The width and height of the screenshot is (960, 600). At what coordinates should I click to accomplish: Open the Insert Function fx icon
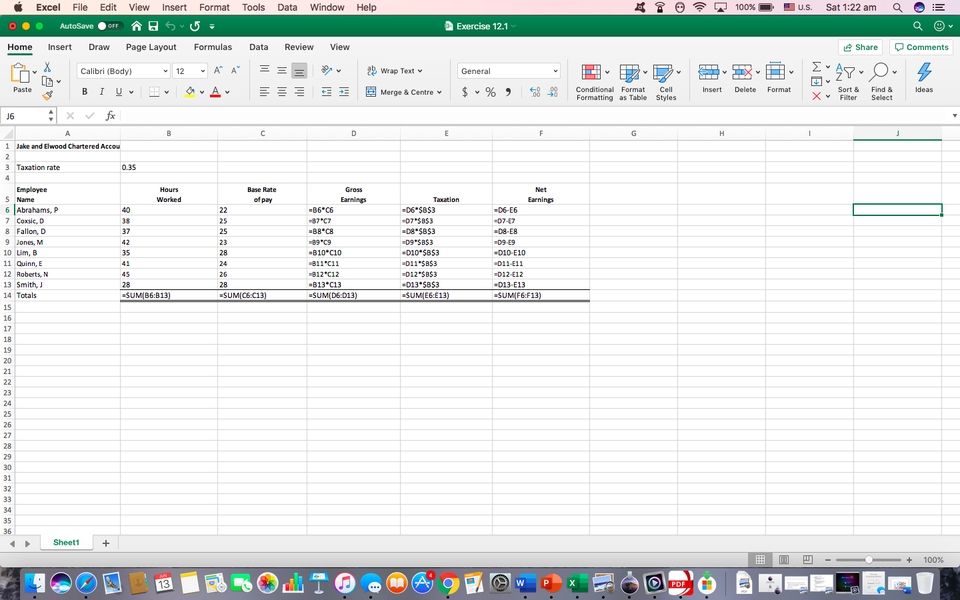click(x=110, y=116)
